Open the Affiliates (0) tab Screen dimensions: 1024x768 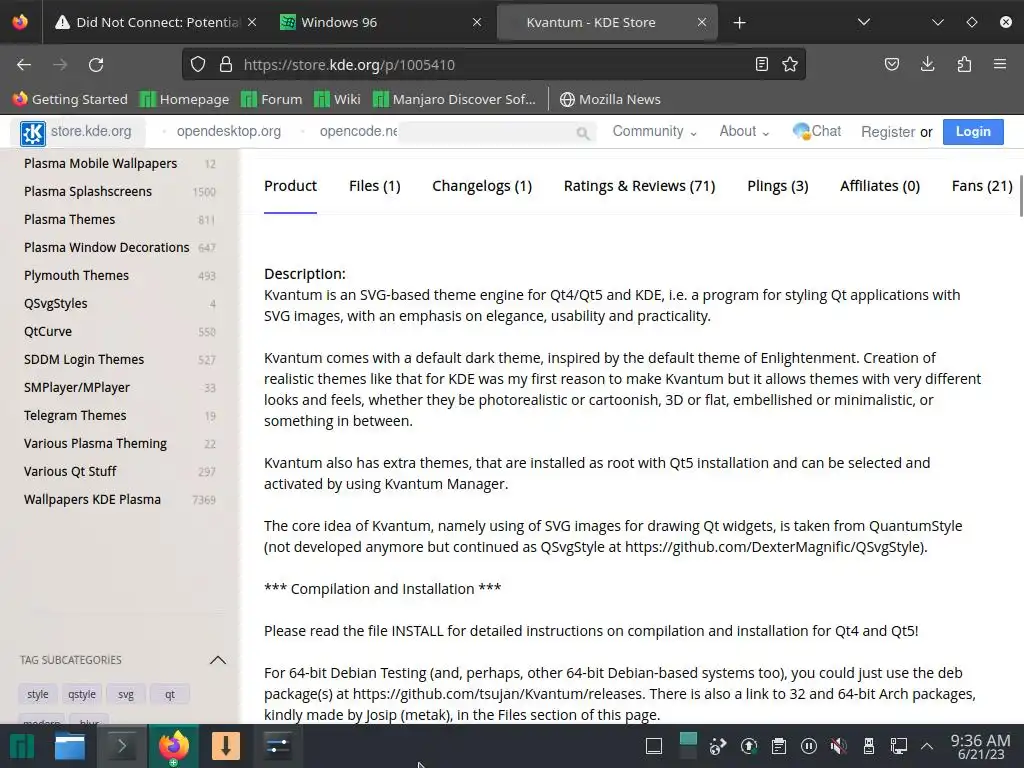(x=880, y=186)
